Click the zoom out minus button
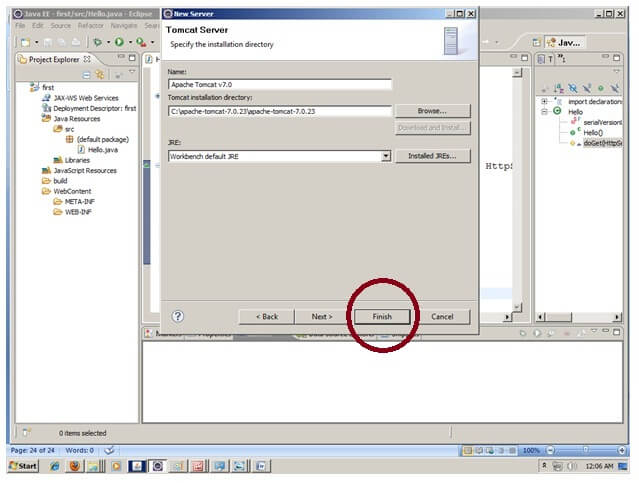This screenshot has height=483, width=639. point(551,450)
